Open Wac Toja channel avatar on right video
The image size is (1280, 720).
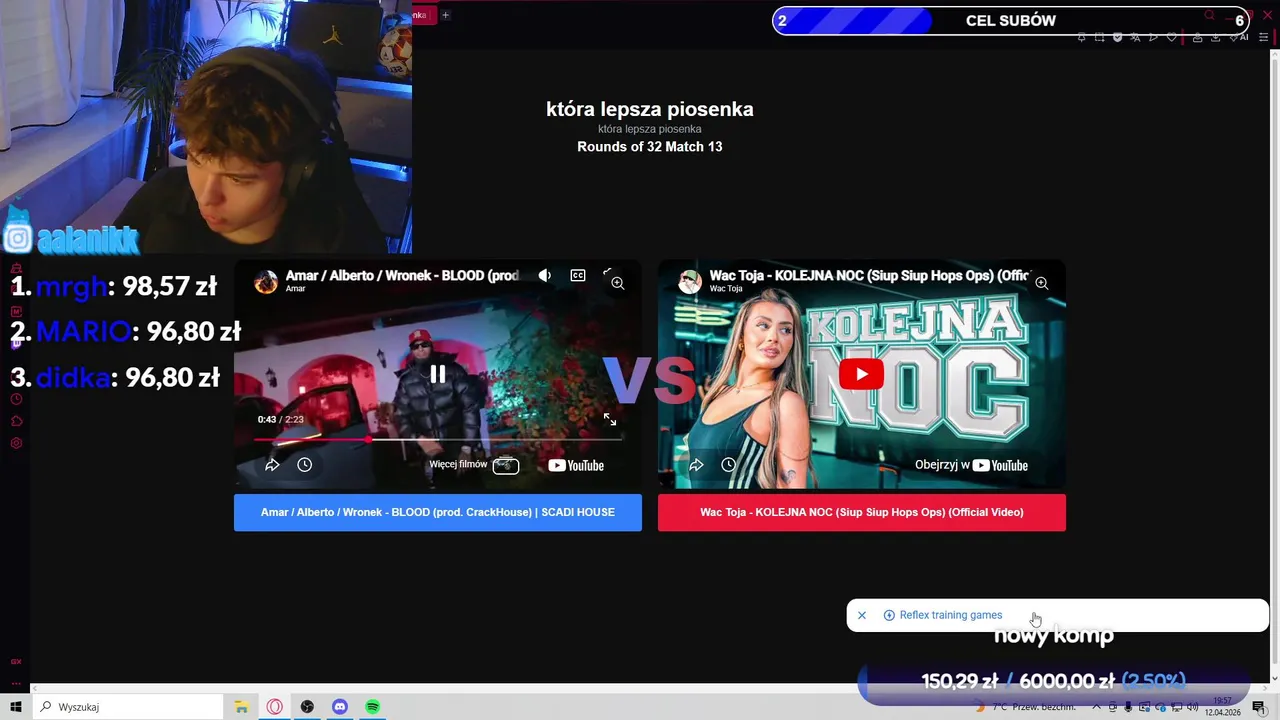pyautogui.click(x=690, y=282)
